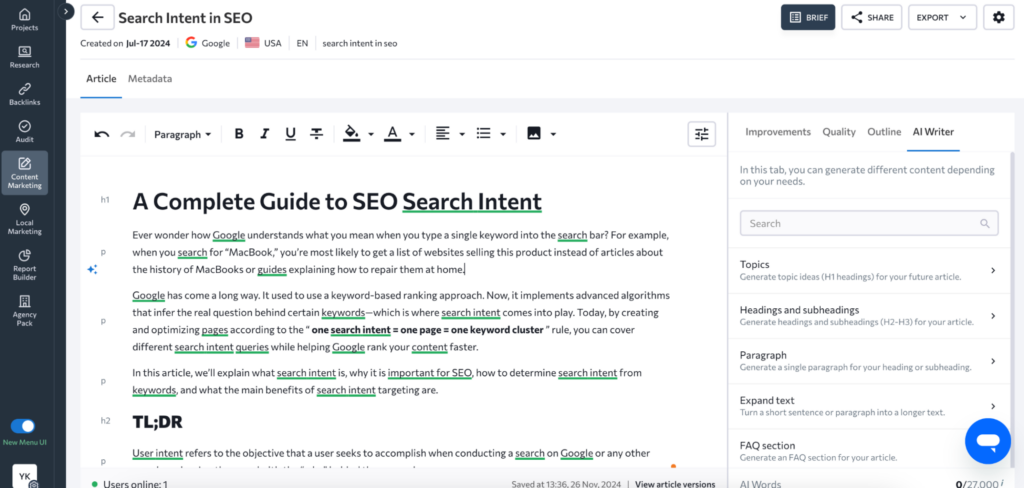Open the chat support bubble
1024x488 pixels.
[x=987, y=441]
